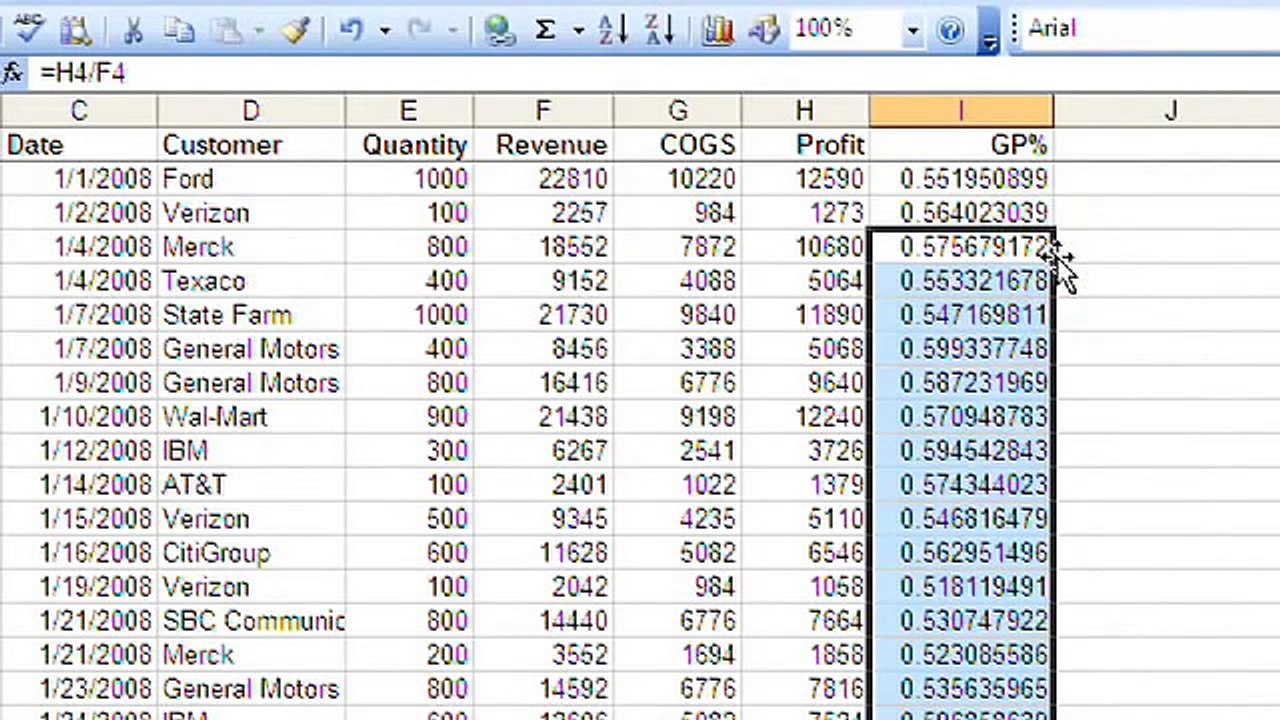Click the Profit header cell
The image size is (1280, 720).
click(x=805, y=145)
